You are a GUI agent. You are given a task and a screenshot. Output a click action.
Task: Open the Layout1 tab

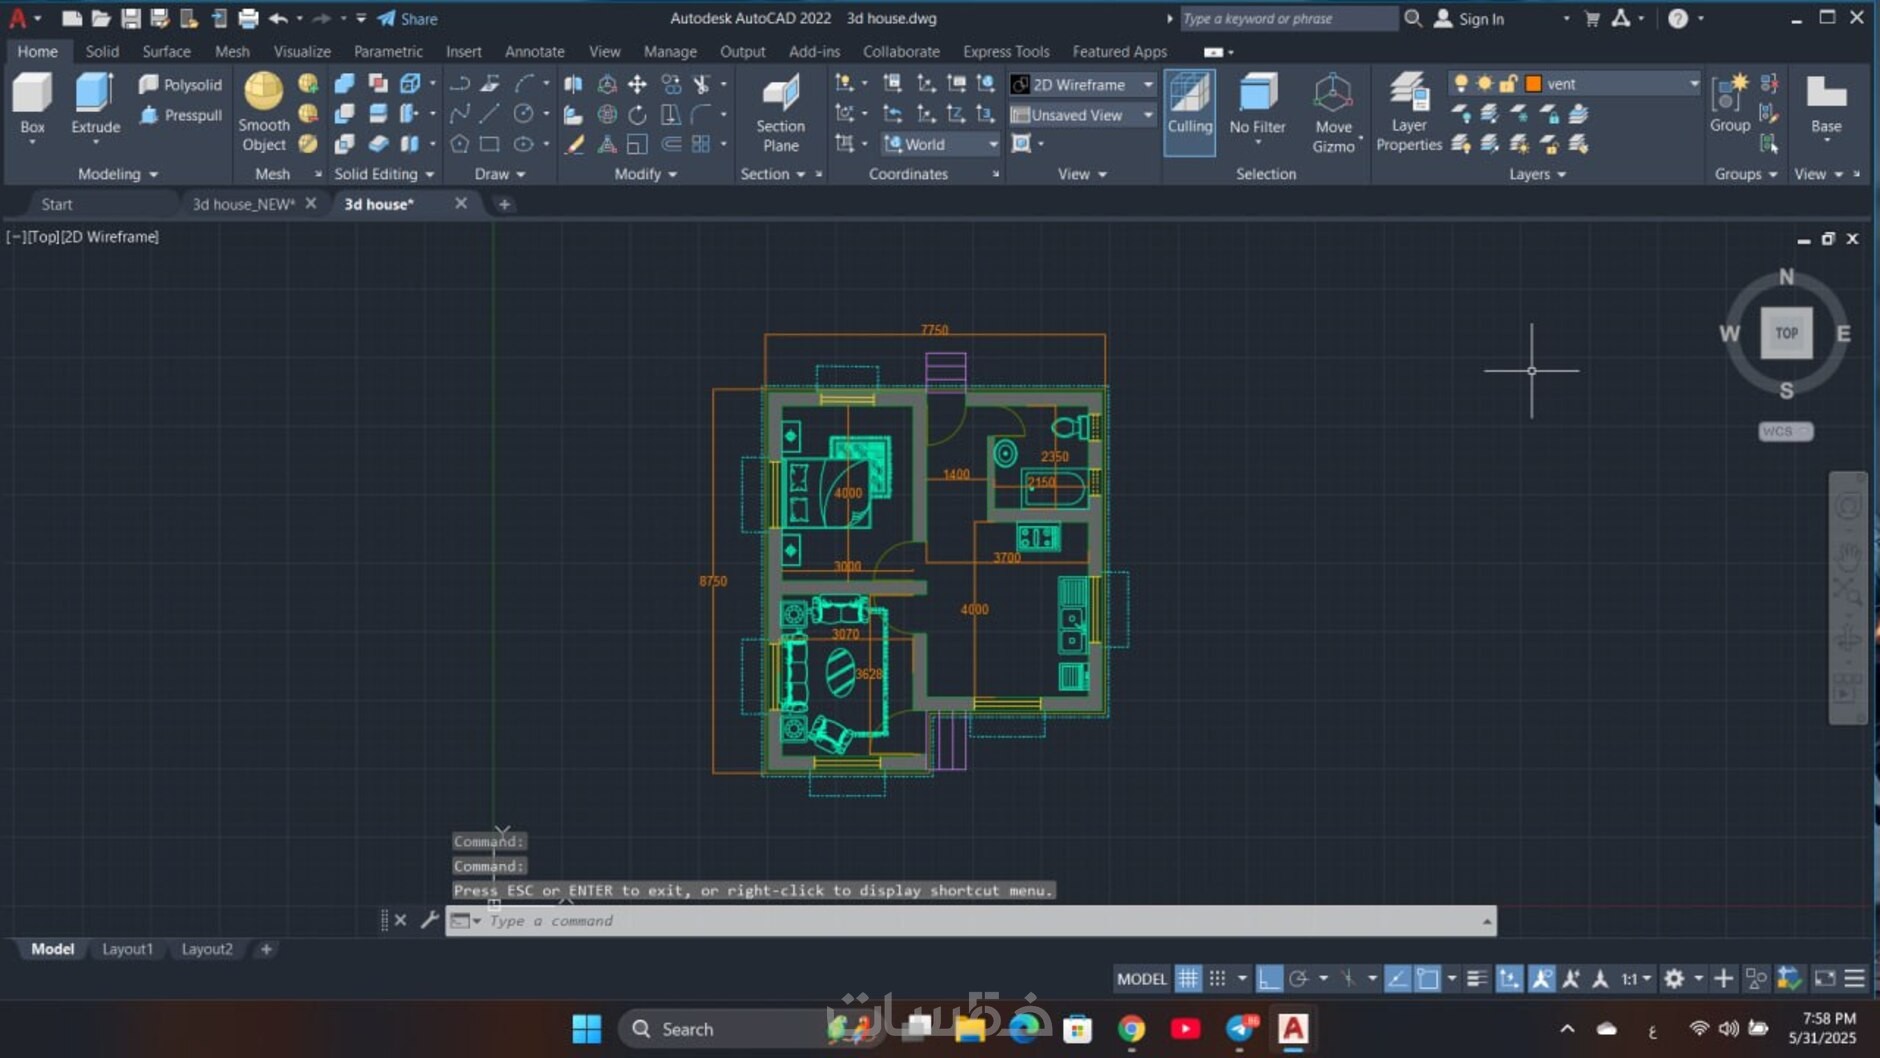(127, 949)
